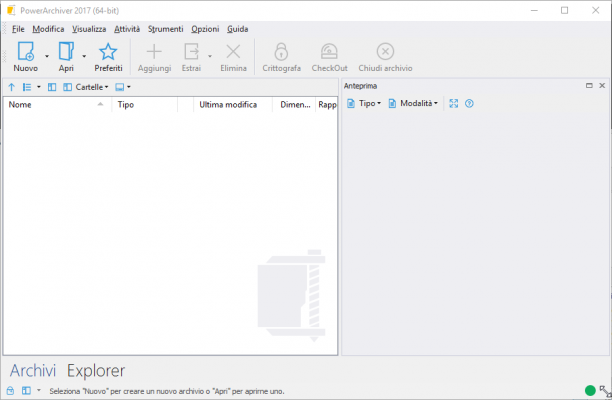Click the Elimina delete icon
This screenshot has width=612, height=400.
tap(233, 52)
